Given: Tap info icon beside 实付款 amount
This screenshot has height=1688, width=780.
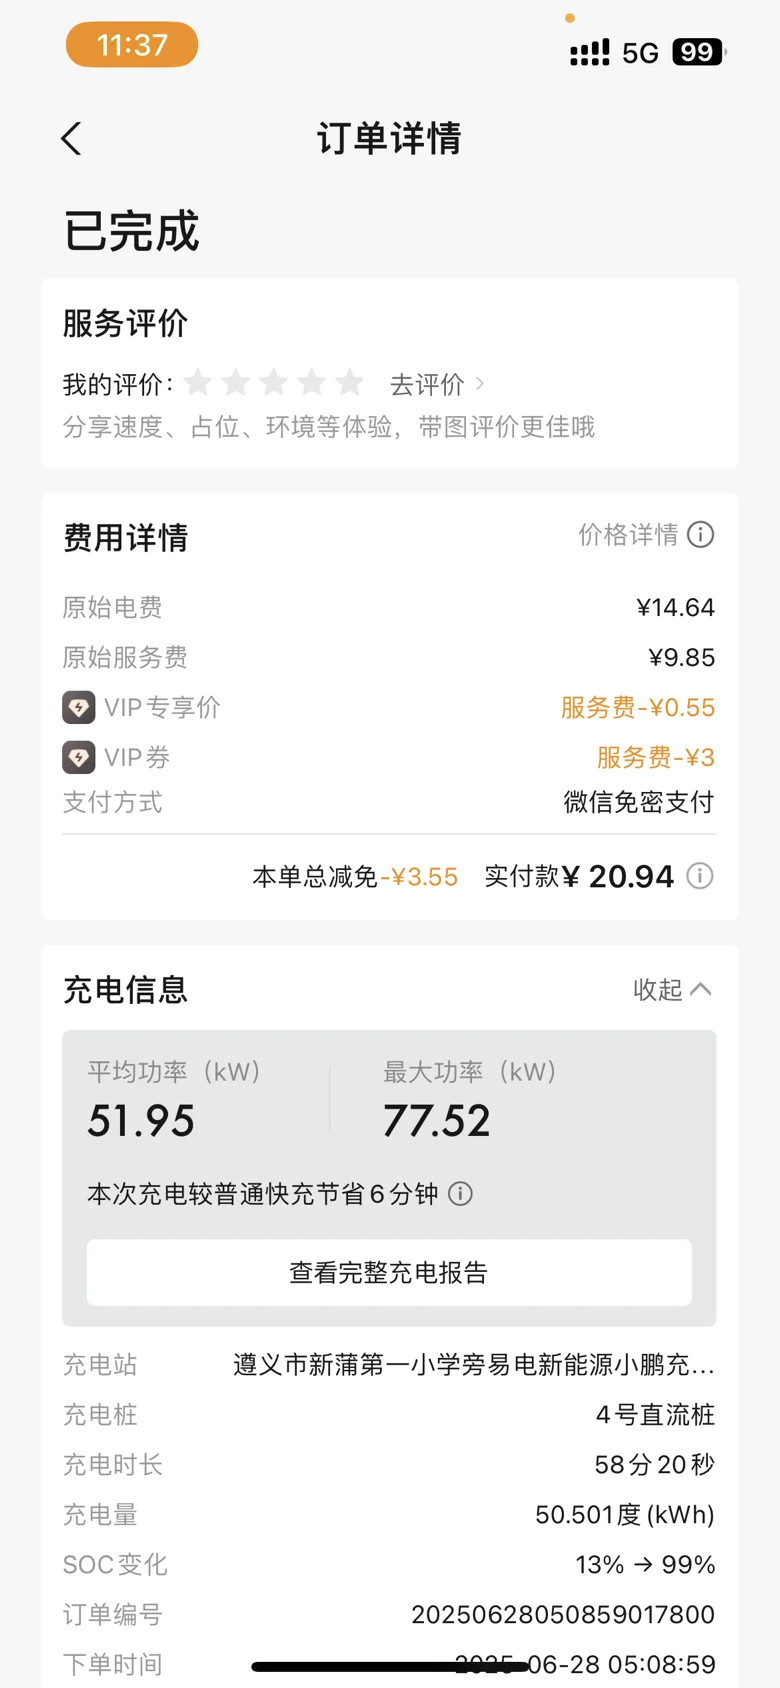Looking at the screenshot, I should point(700,876).
